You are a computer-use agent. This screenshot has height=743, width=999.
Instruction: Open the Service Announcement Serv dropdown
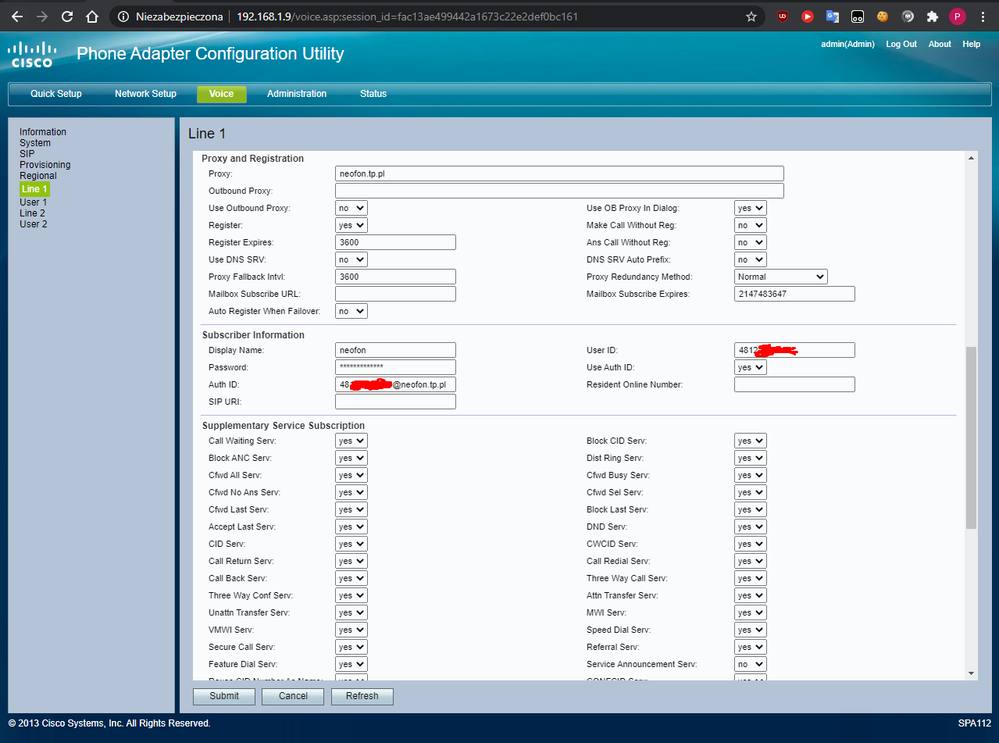(x=750, y=664)
